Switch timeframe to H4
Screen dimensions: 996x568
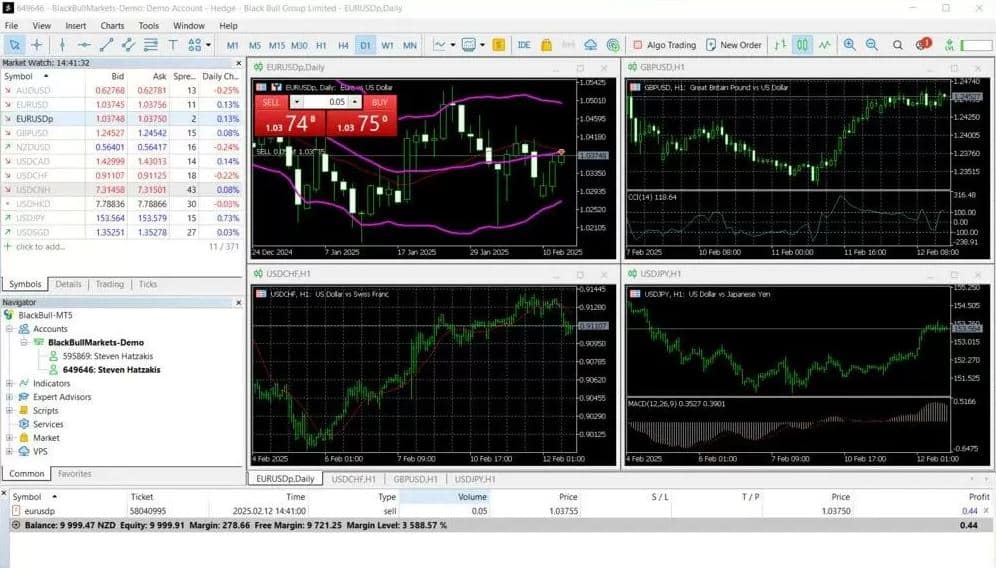[343, 45]
